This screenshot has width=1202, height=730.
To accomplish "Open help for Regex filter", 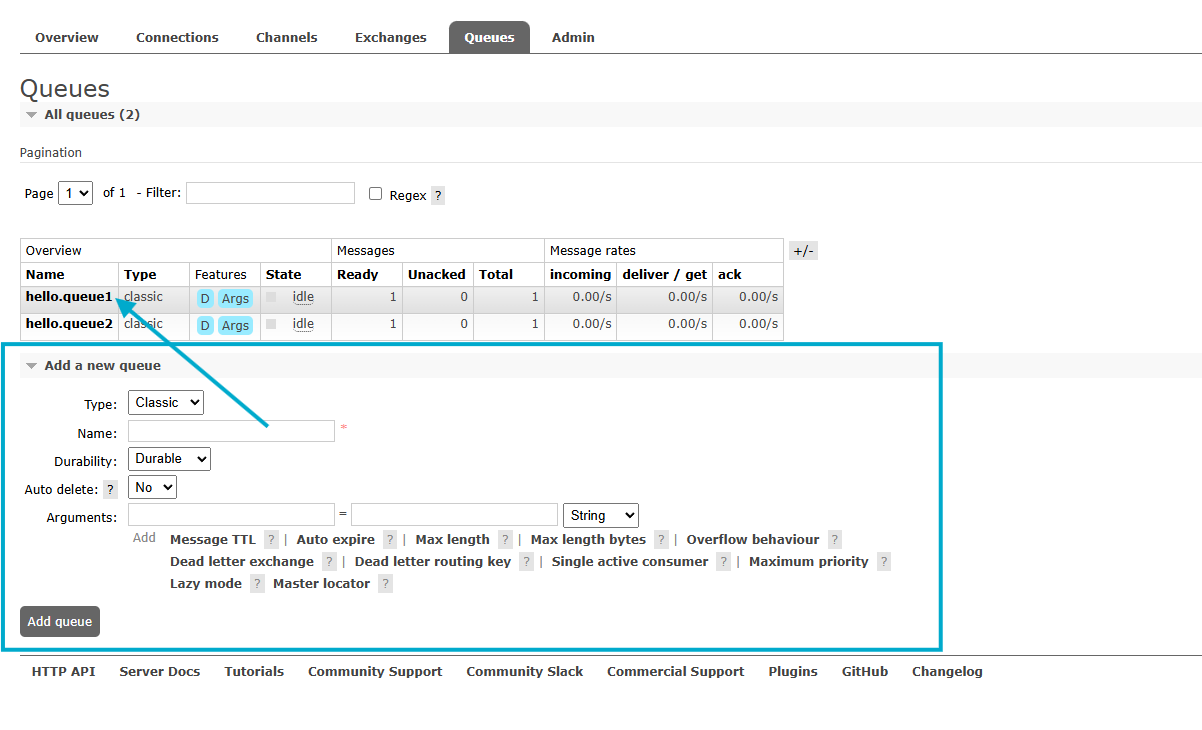I will (438, 196).
